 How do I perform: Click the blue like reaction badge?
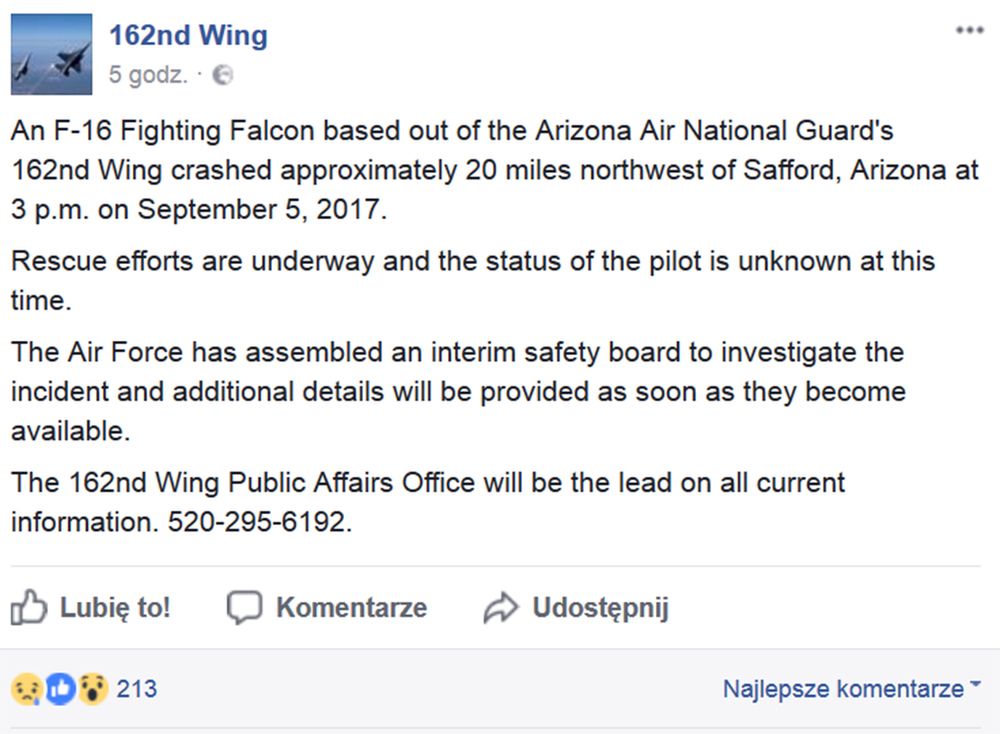(x=60, y=689)
